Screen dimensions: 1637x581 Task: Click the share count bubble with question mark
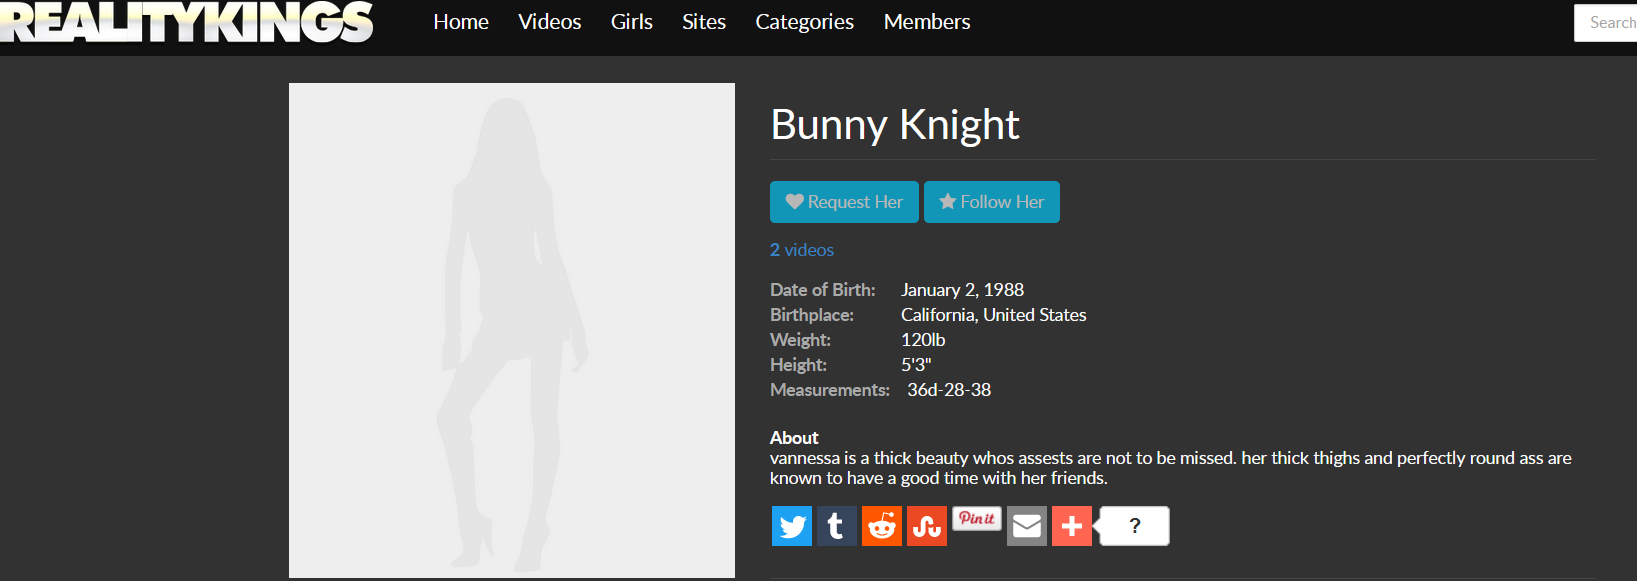pos(1134,526)
